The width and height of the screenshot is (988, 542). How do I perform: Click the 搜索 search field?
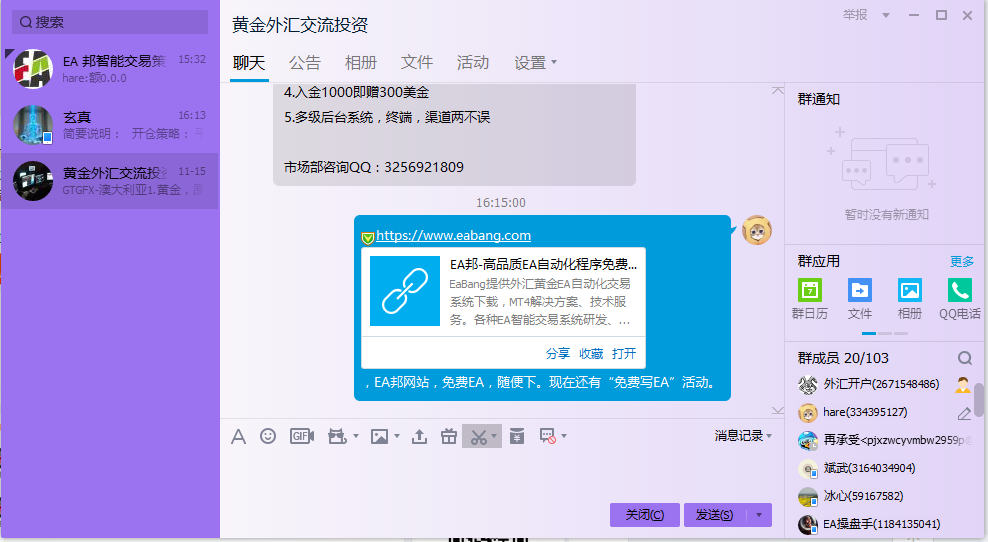pos(110,22)
